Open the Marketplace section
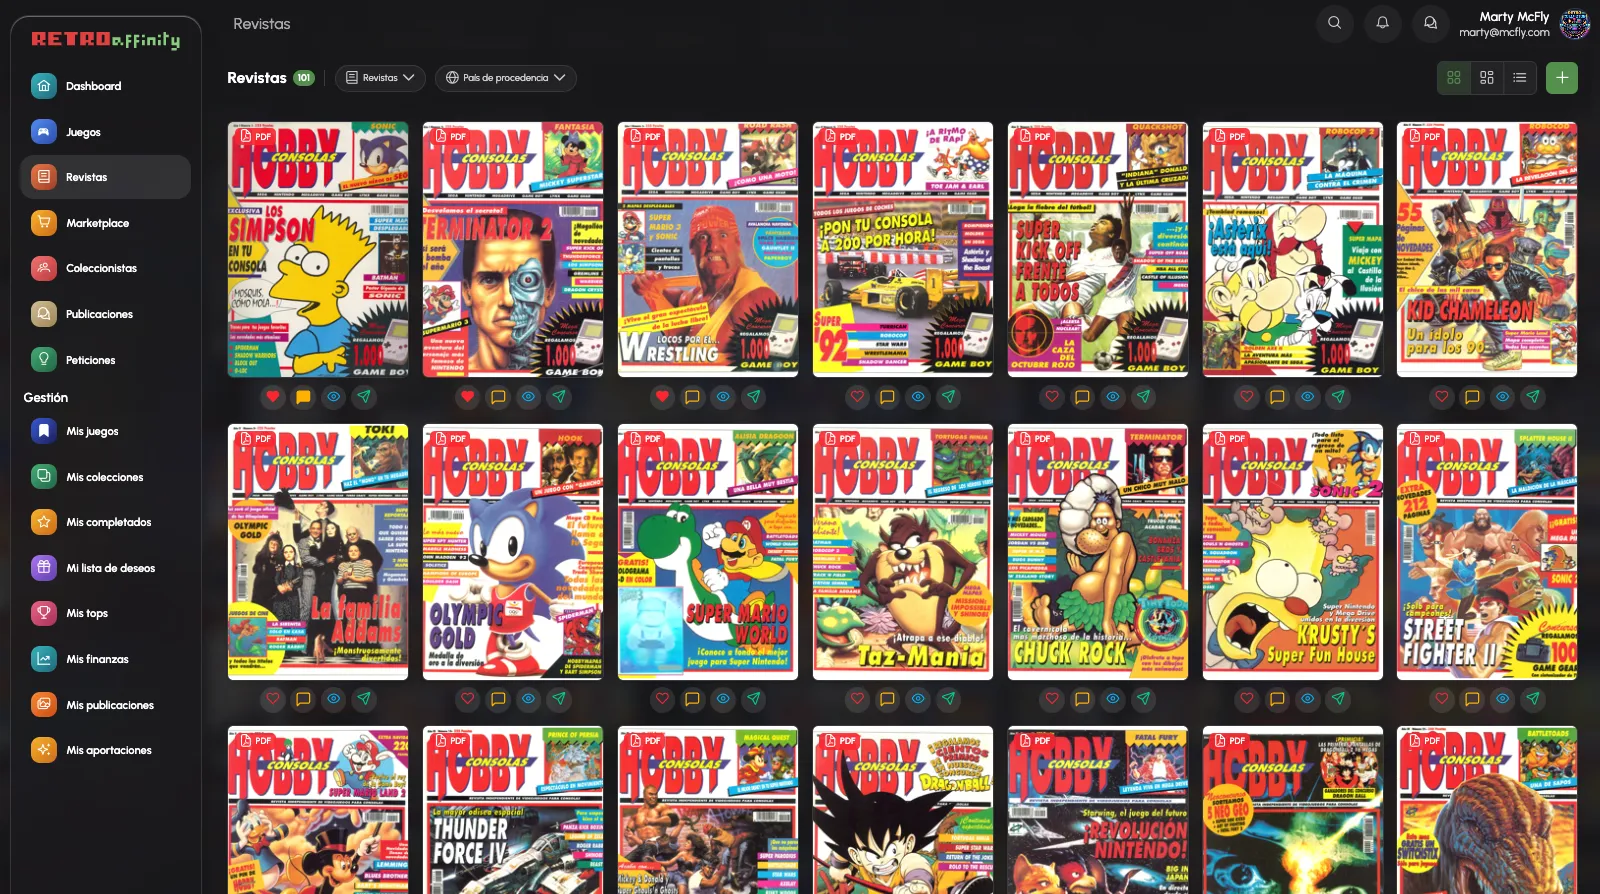Viewport: 1600px width, 894px height. 105,223
